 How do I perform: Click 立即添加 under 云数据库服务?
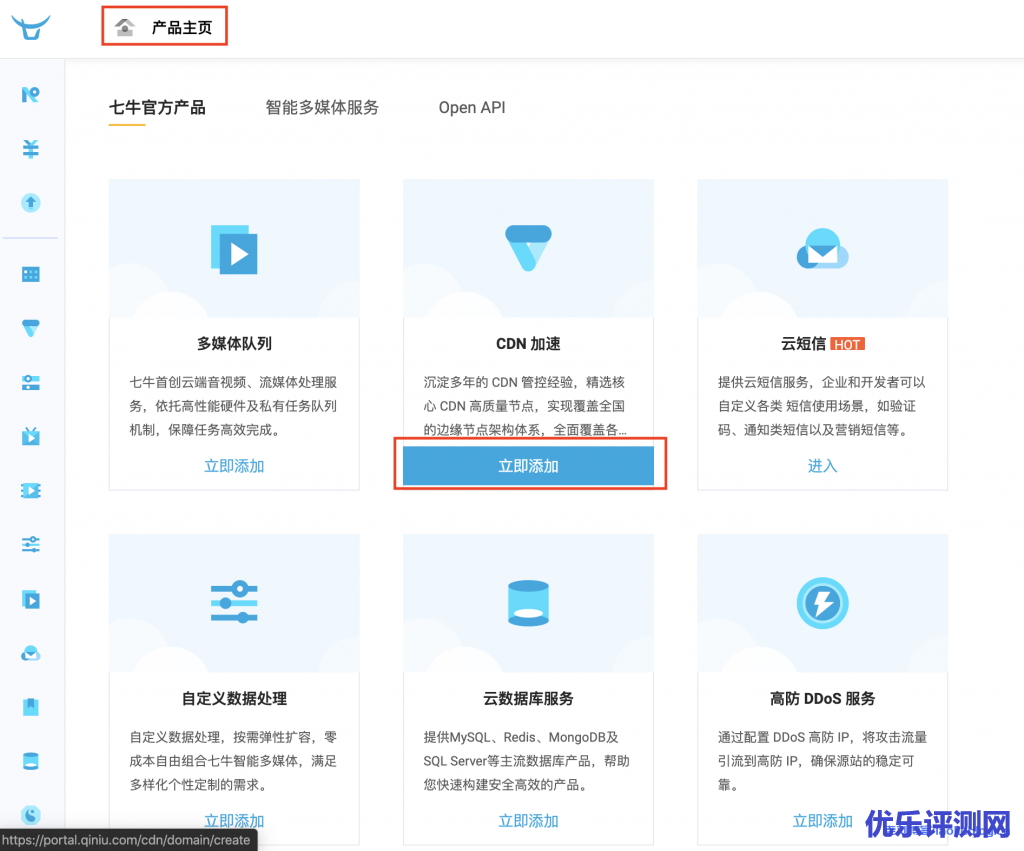pos(528,821)
